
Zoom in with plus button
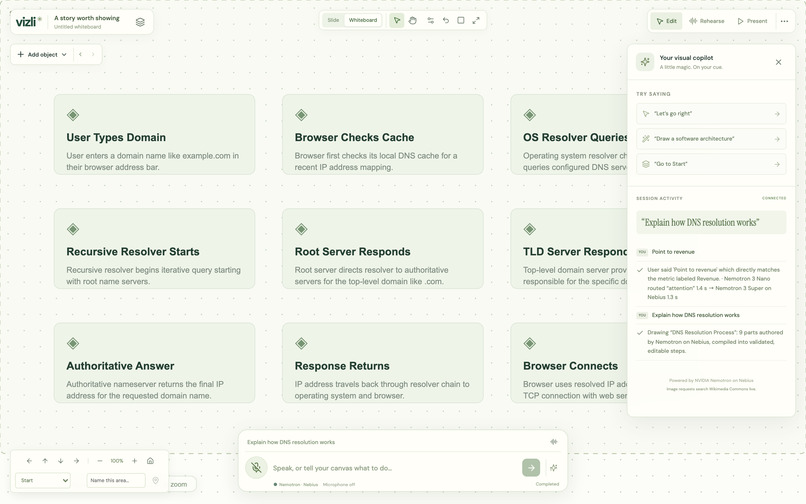[135, 461]
